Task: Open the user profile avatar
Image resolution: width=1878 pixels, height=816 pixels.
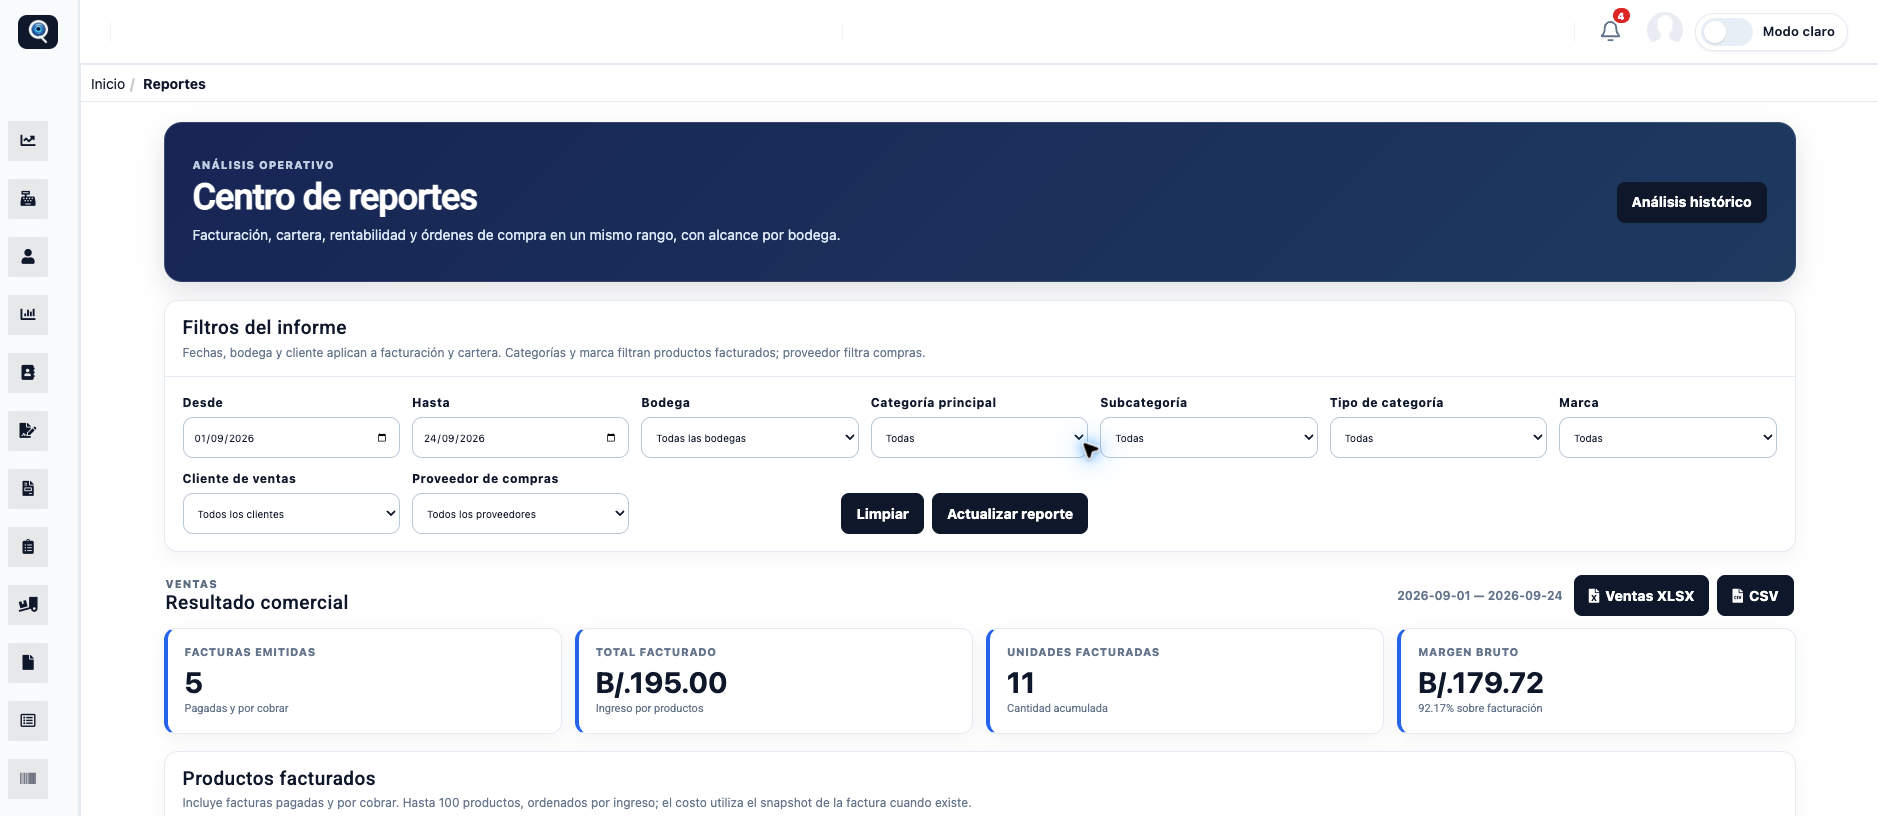Action: click(x=1665, y=30)
